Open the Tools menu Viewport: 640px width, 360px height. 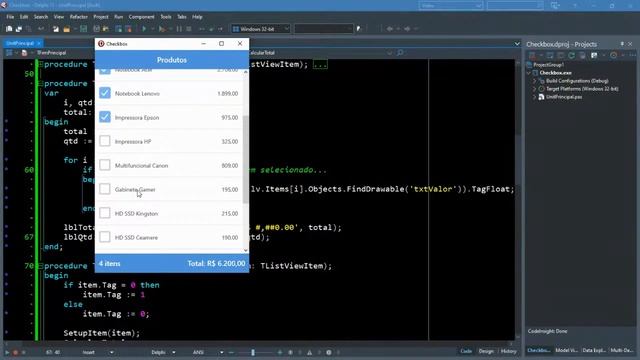pos(166,17)
